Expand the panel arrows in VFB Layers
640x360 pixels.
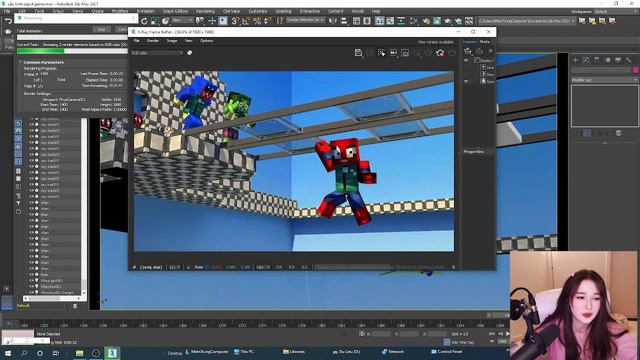coord(490,51)
